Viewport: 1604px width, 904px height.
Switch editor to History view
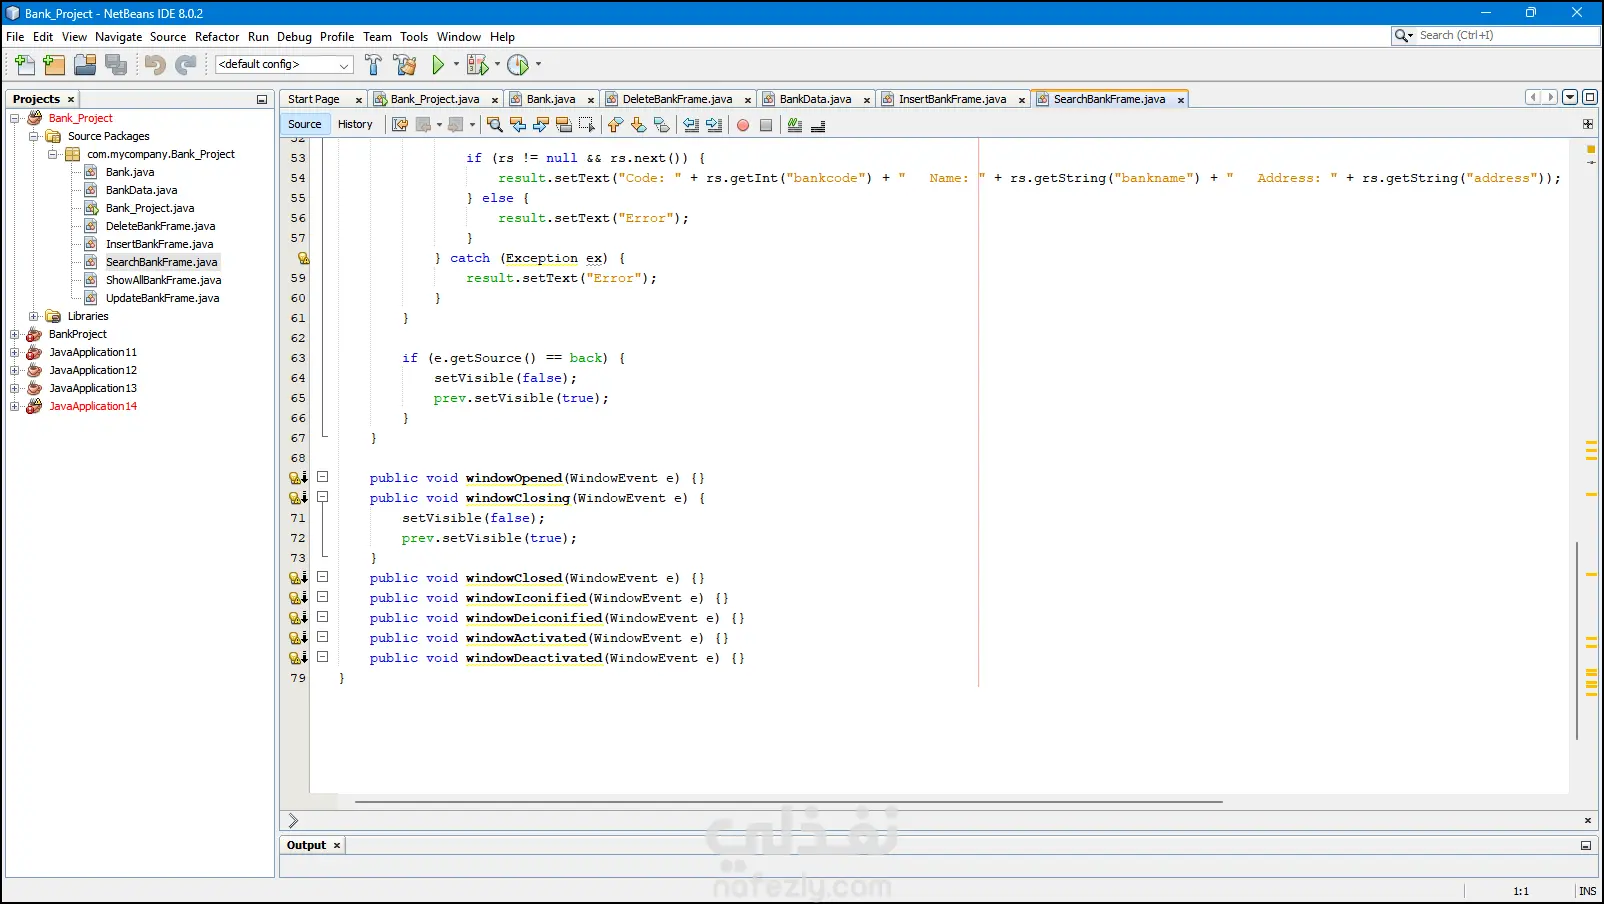[x=355, y=124]
